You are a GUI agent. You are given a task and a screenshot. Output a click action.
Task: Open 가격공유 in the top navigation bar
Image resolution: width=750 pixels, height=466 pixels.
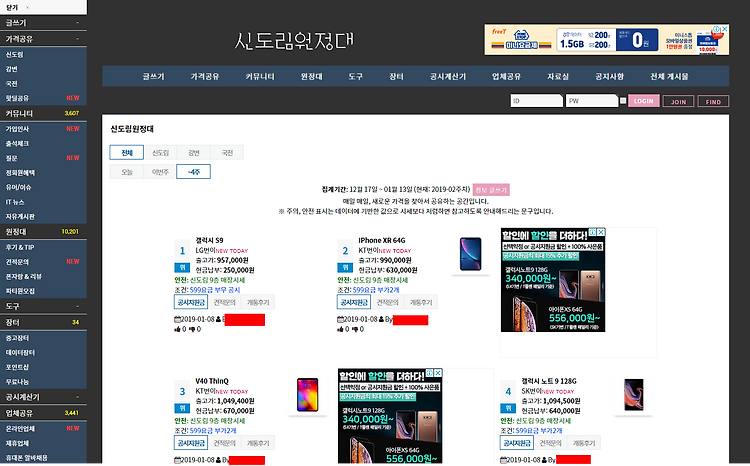[x=205, y=77]
